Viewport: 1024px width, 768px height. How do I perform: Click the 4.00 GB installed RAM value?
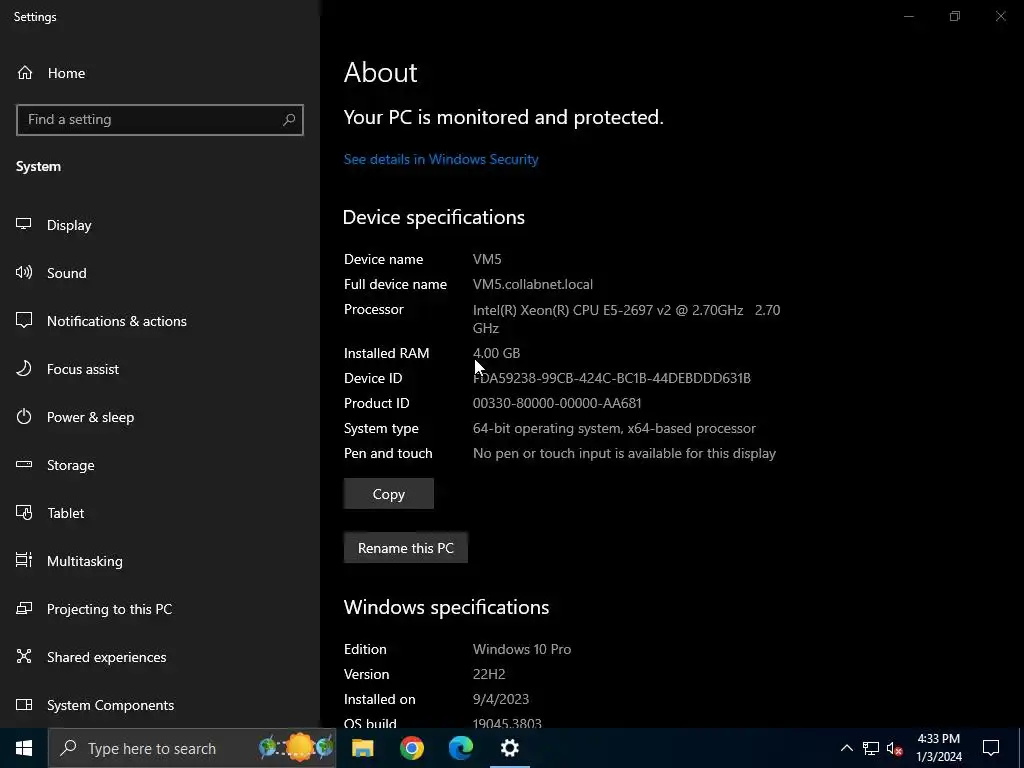[496, 353]
